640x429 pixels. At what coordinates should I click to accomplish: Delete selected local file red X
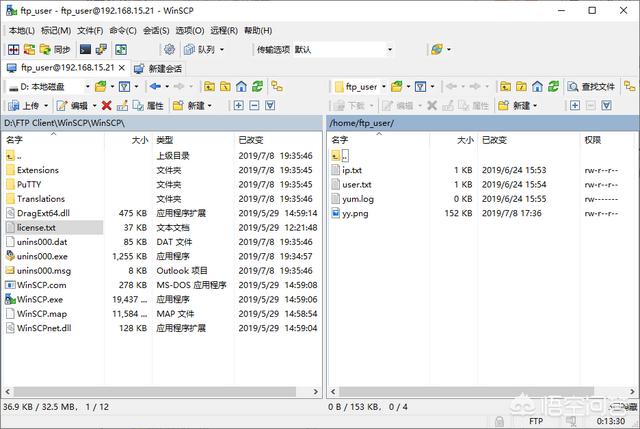tap(107, 106)
